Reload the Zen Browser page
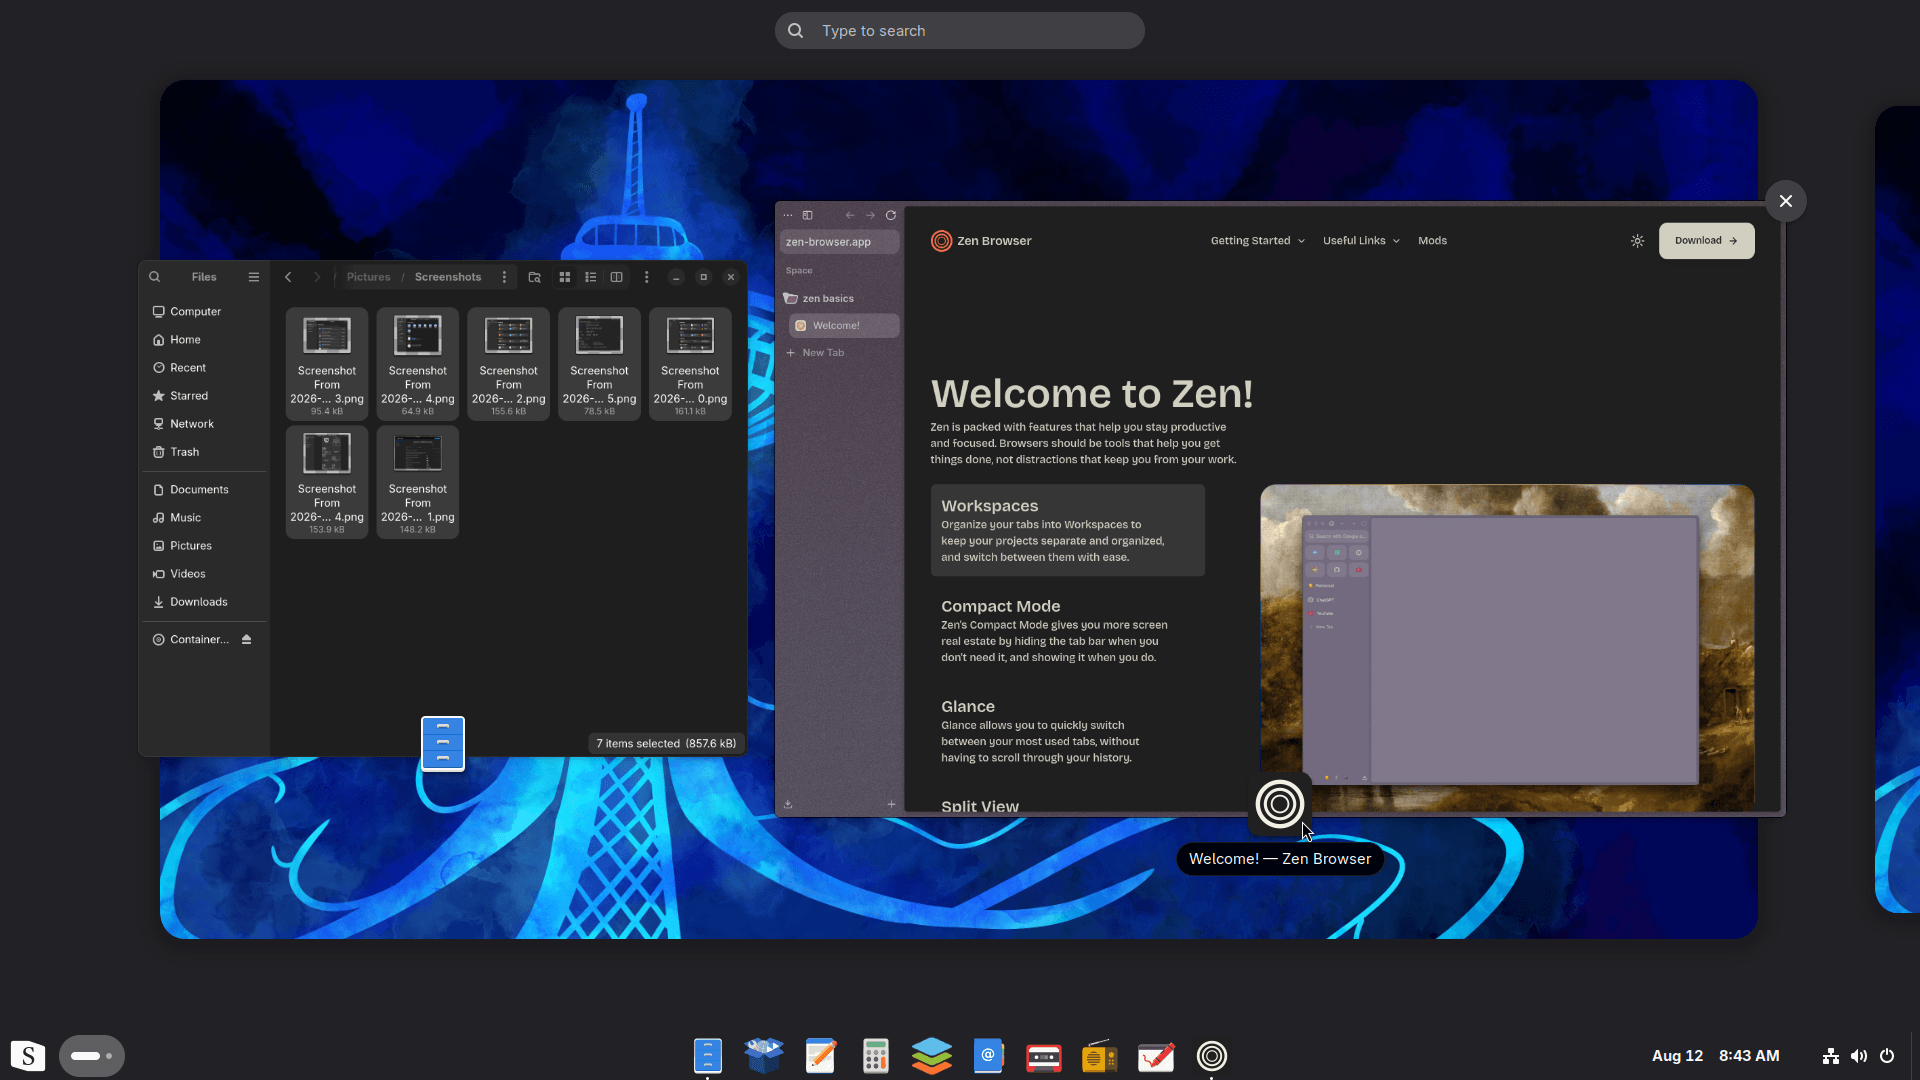 pos(891,215)
